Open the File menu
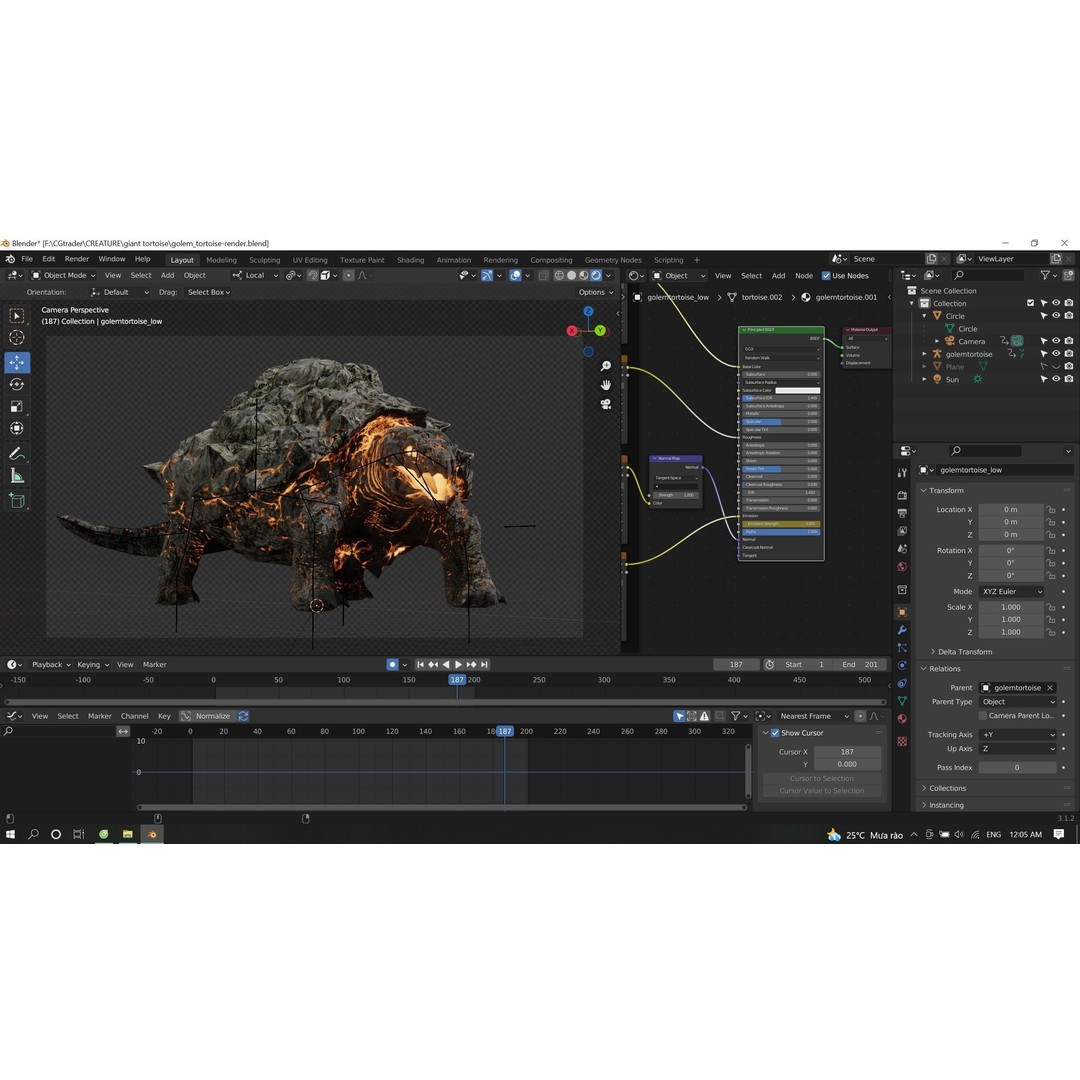This screenshot has height=1080, width=1080. (x=27, y=259)
